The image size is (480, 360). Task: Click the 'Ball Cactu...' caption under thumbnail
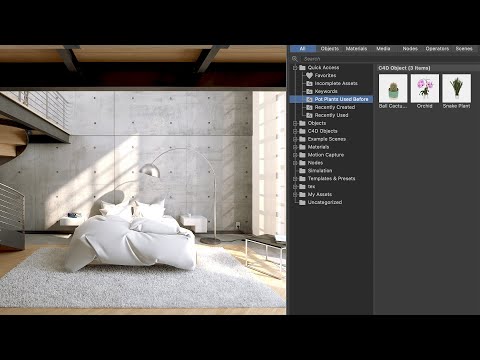pos(393,106)
